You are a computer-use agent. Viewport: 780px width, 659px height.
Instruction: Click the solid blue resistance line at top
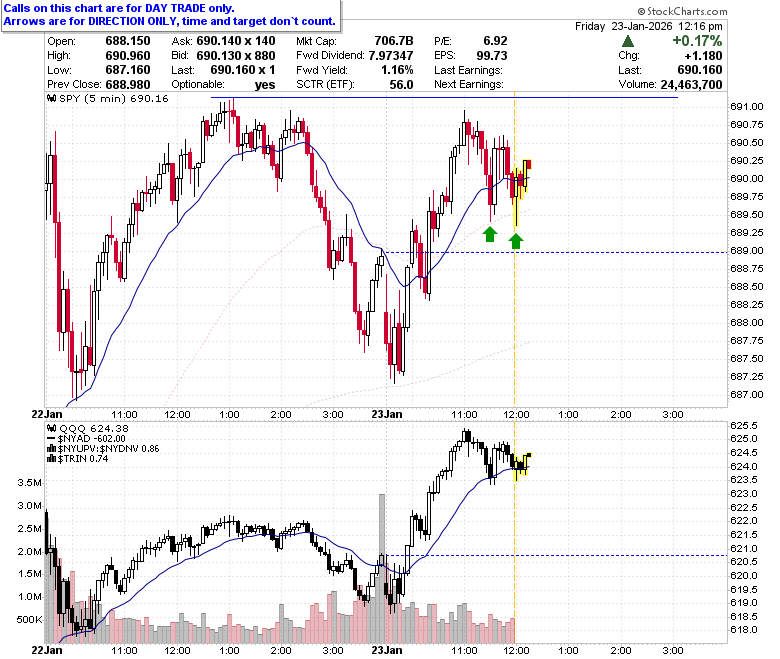[444, 97]
